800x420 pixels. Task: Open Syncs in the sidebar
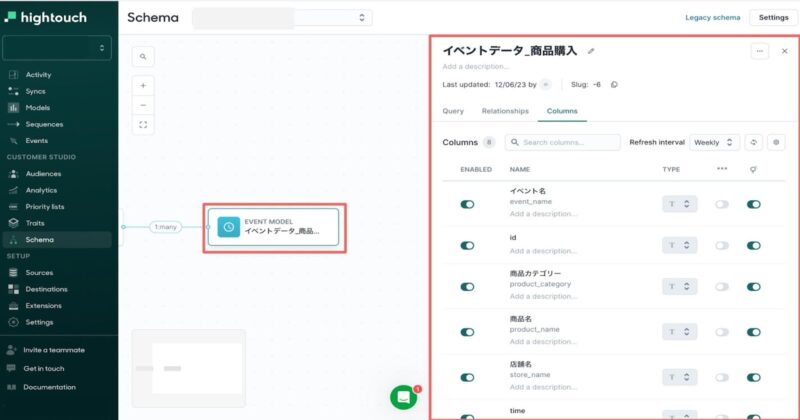pos(35,91)
